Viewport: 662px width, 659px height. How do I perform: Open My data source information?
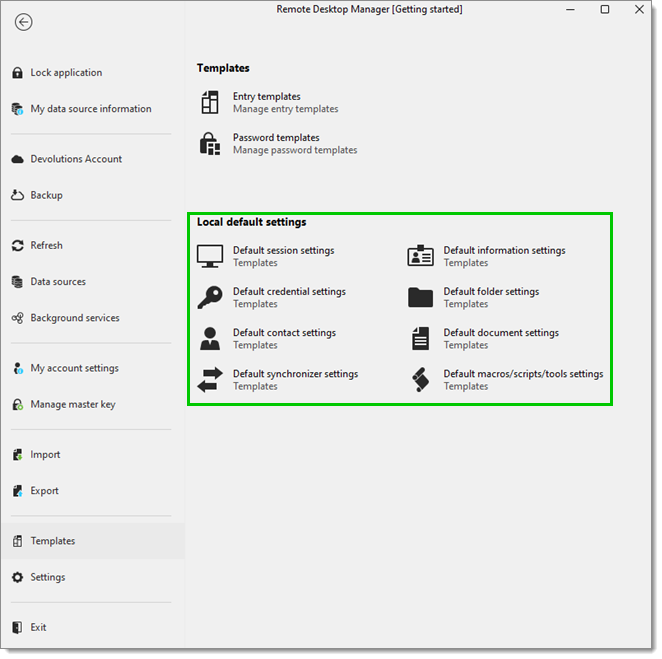92,109
